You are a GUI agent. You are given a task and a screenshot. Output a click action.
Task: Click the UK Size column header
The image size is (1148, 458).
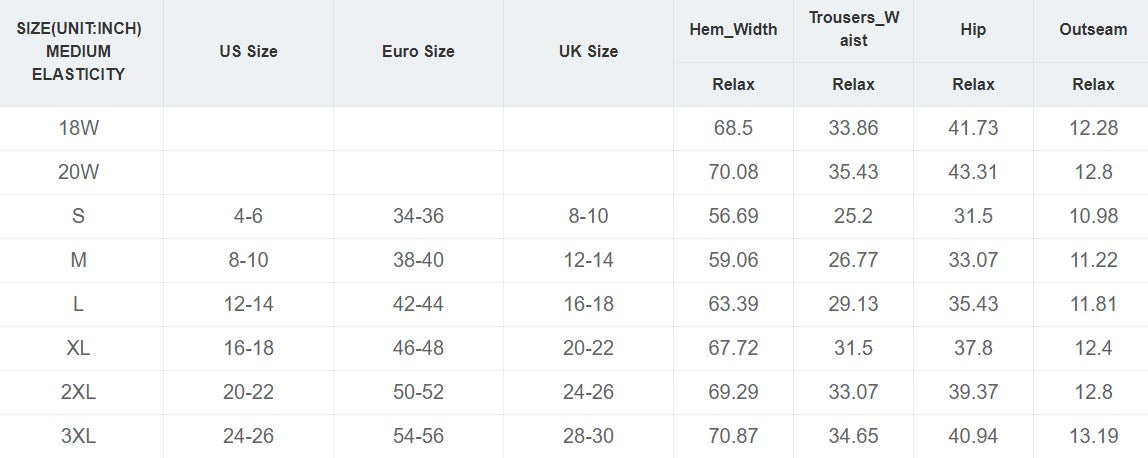pyautogui.click(x=588, y=51)
